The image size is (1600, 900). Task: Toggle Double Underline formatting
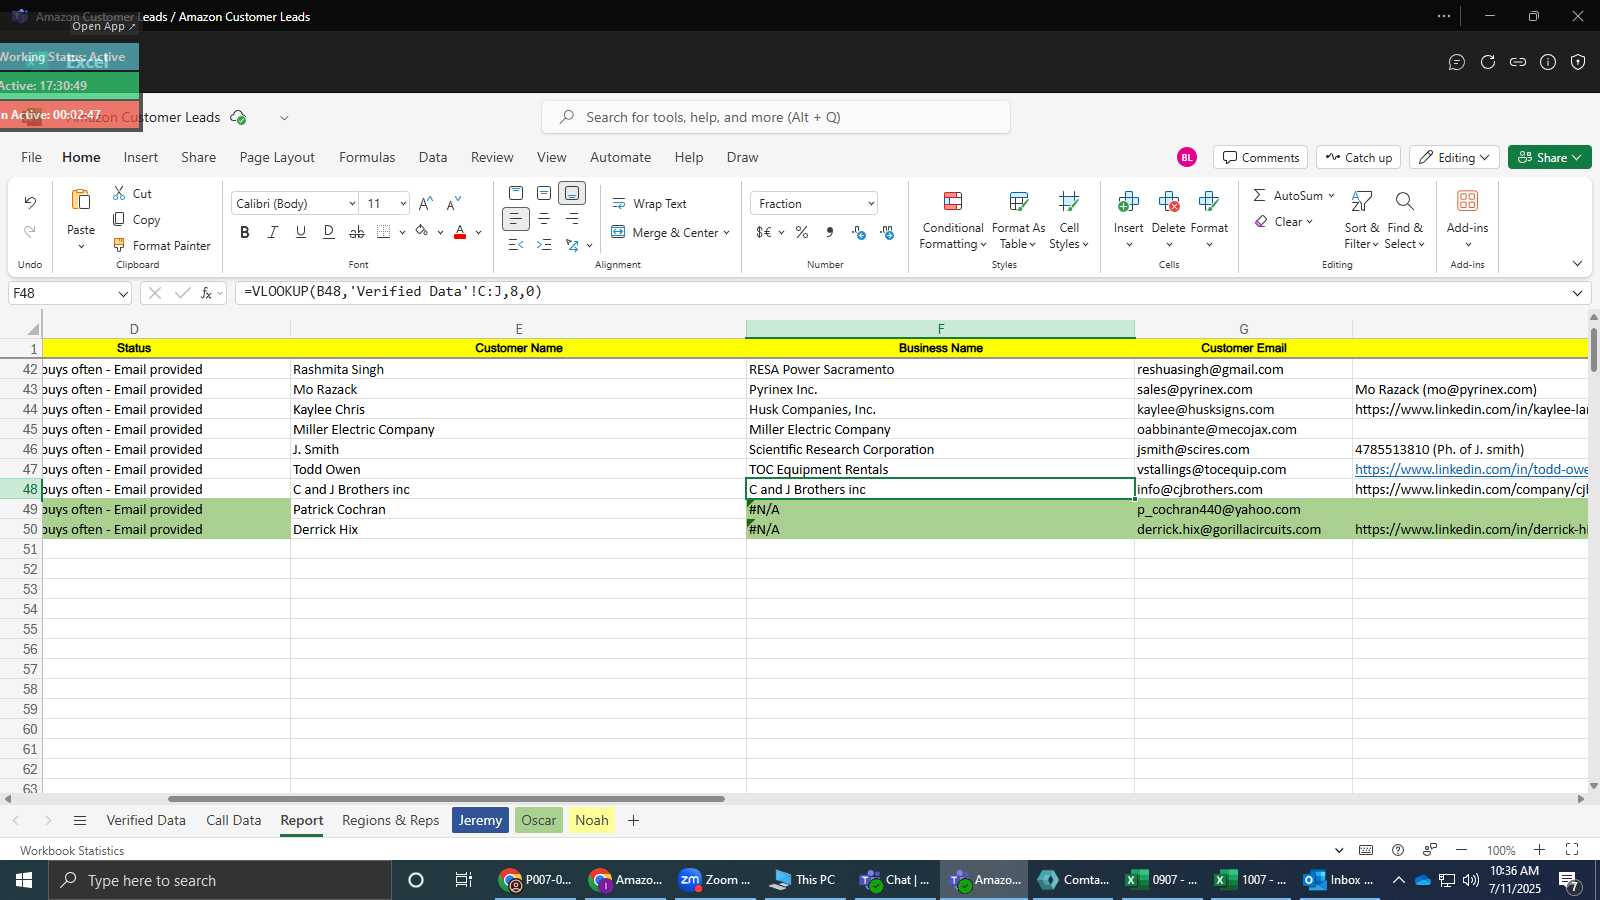tap(328, 232)
